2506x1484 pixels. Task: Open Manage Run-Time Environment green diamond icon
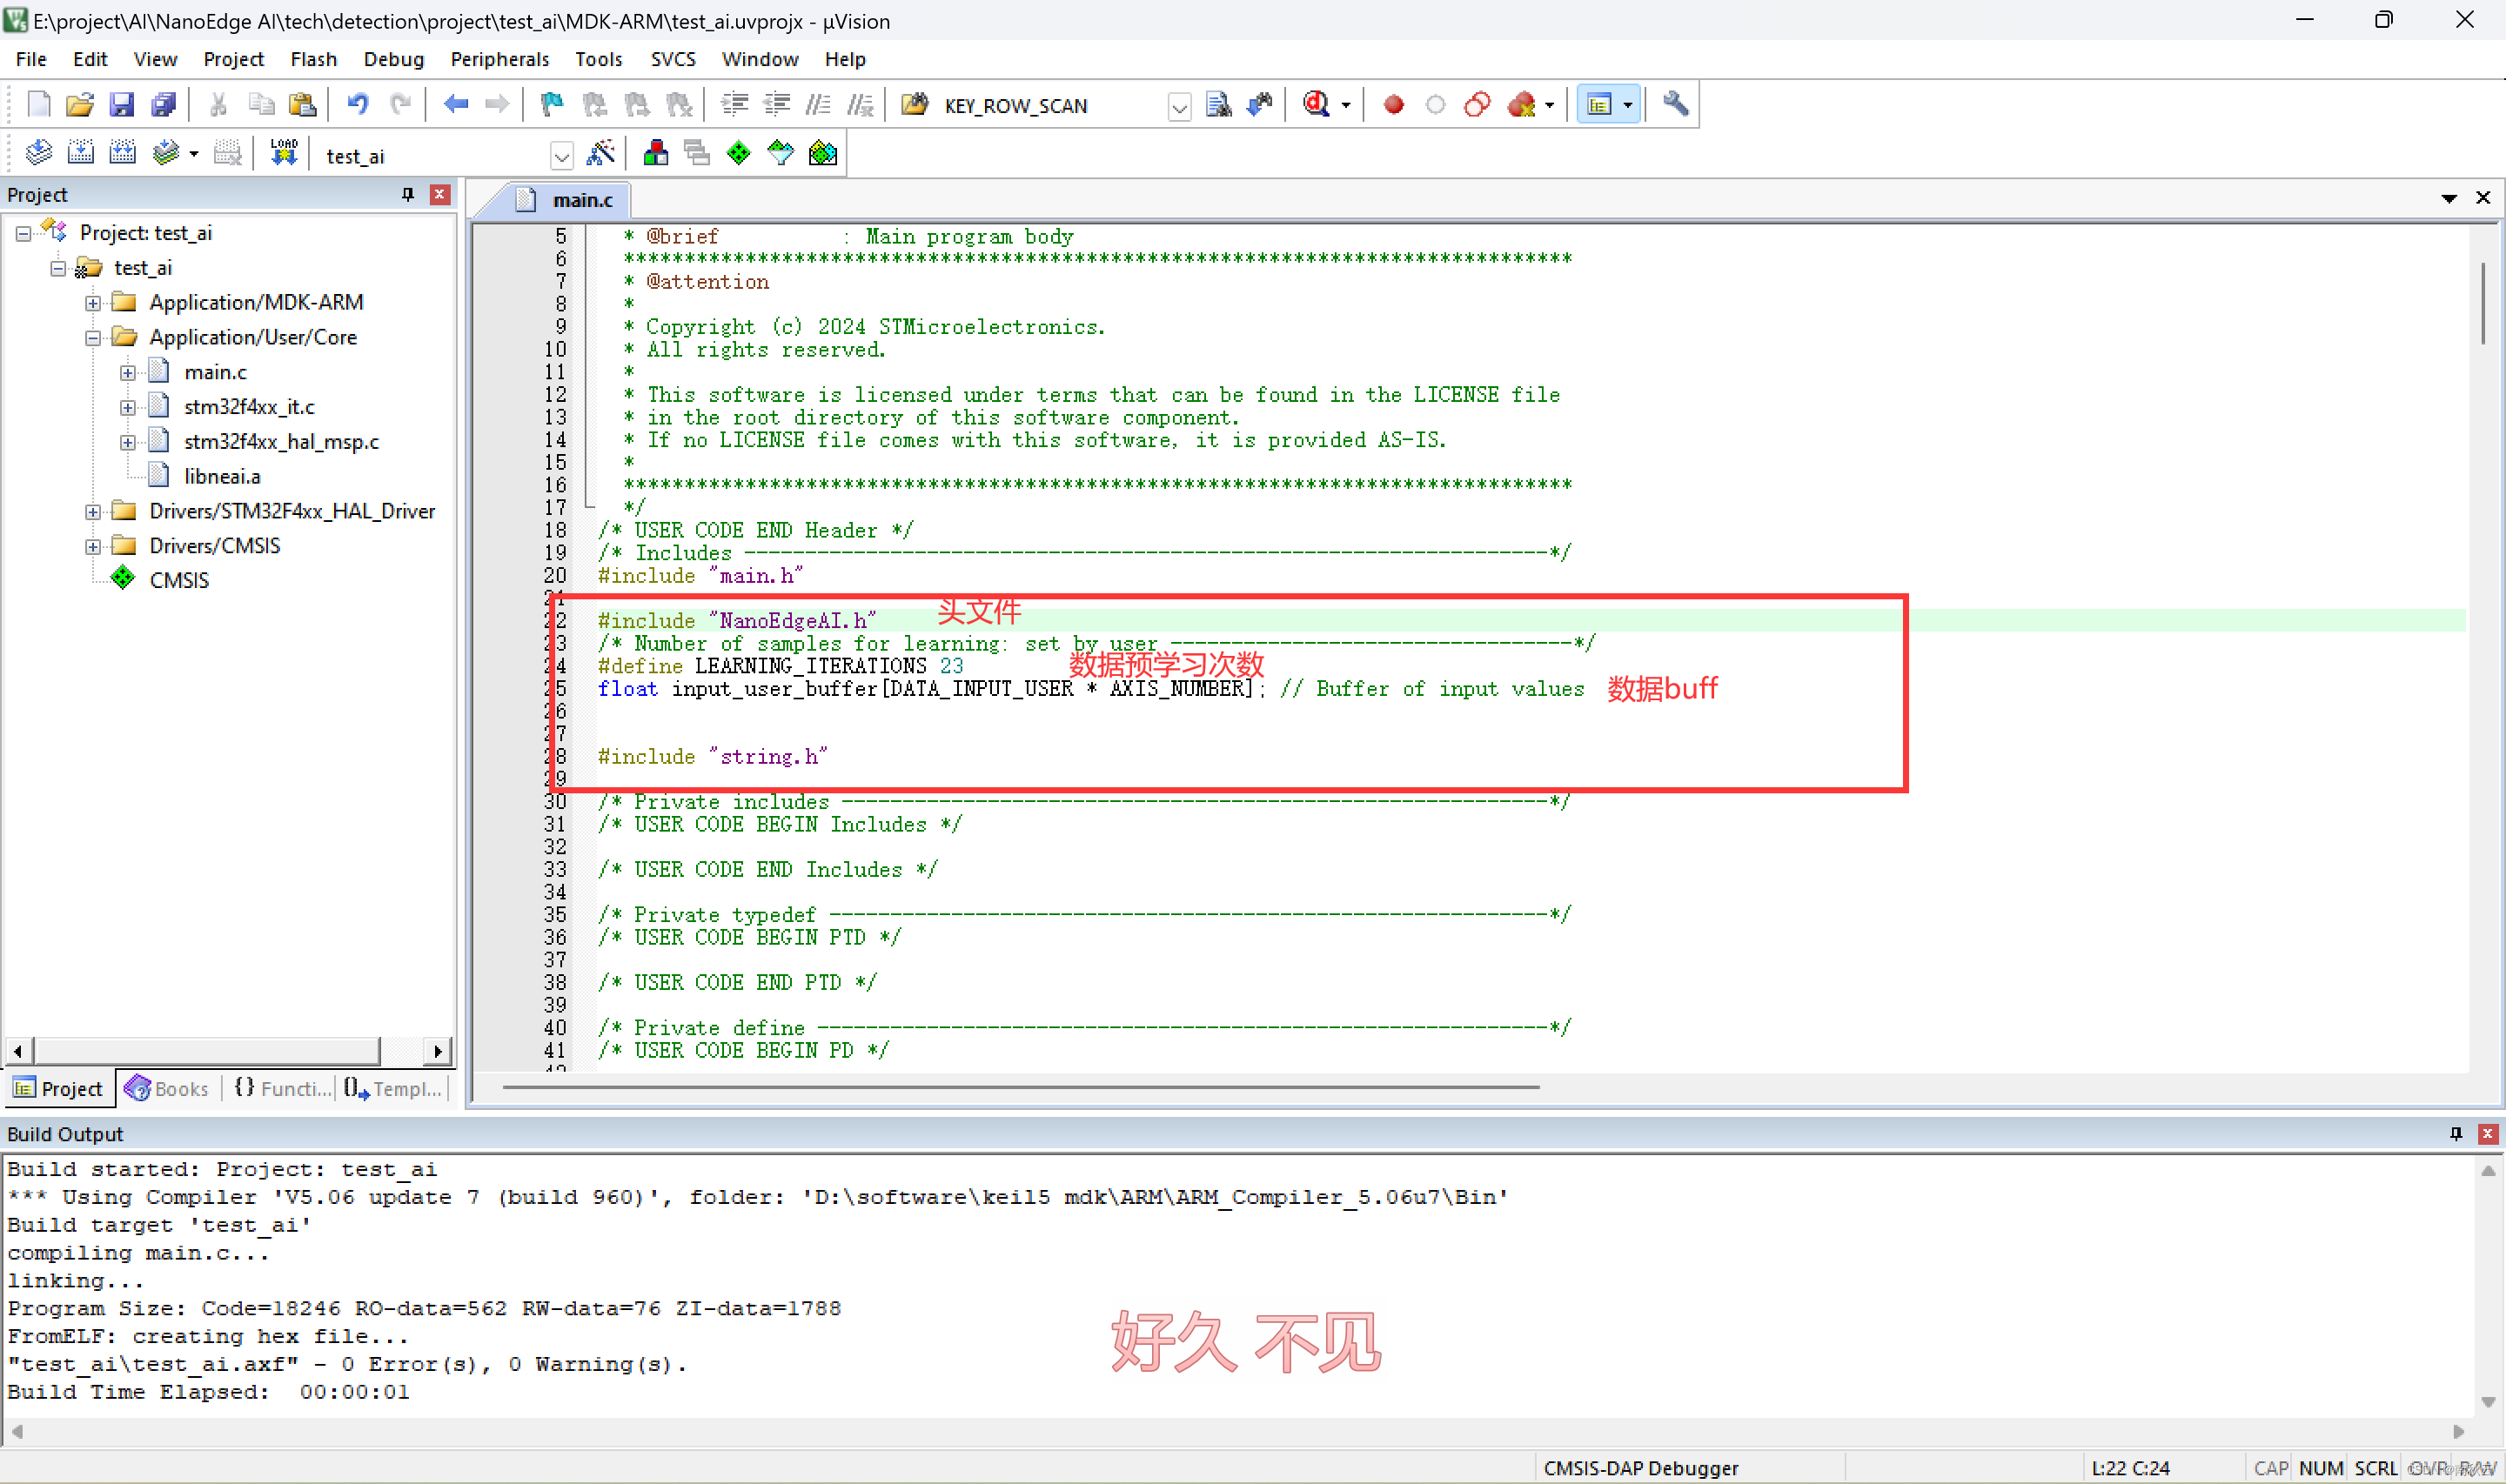[x=738, y=153]
